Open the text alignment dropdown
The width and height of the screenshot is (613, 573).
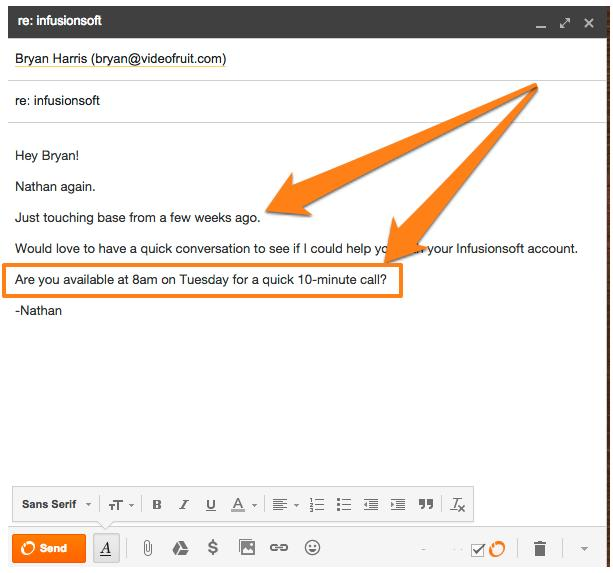coord(285,505)
